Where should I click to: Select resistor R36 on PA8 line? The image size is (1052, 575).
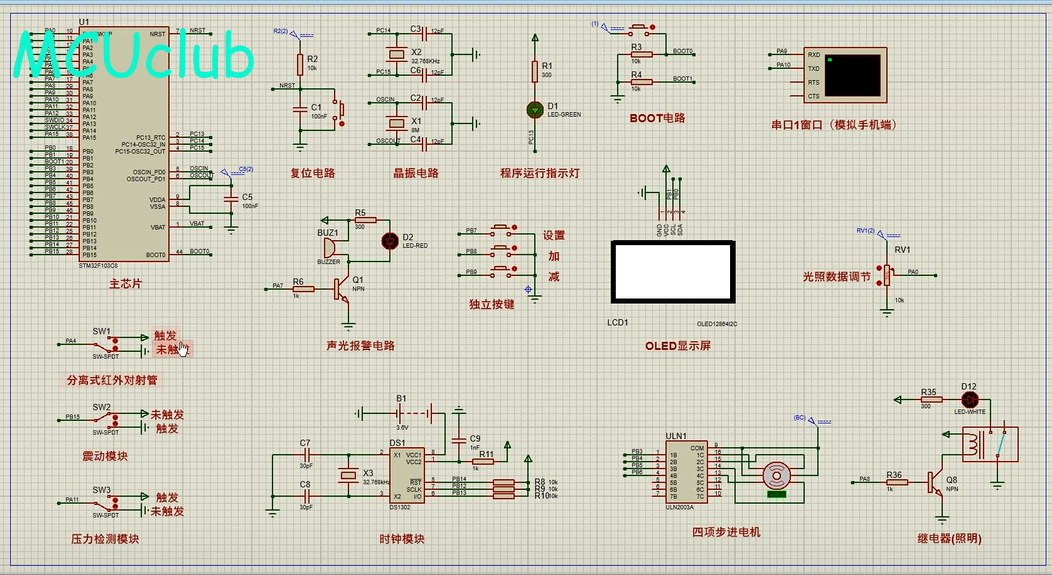[895, 482]
